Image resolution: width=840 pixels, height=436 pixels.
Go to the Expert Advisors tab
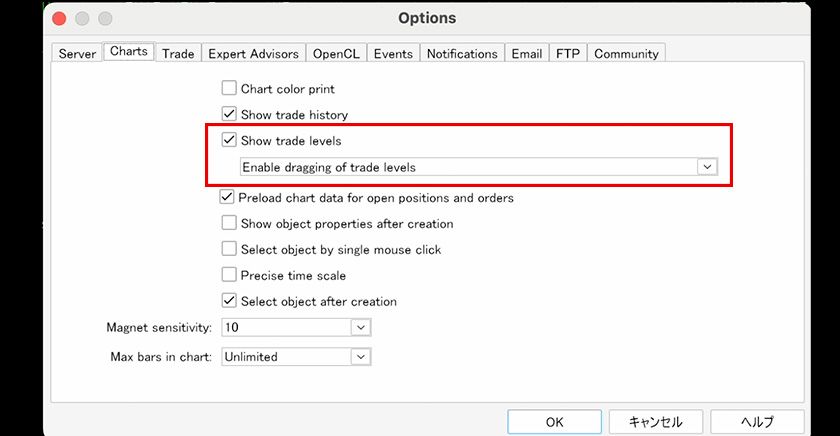tap(253, 54)
